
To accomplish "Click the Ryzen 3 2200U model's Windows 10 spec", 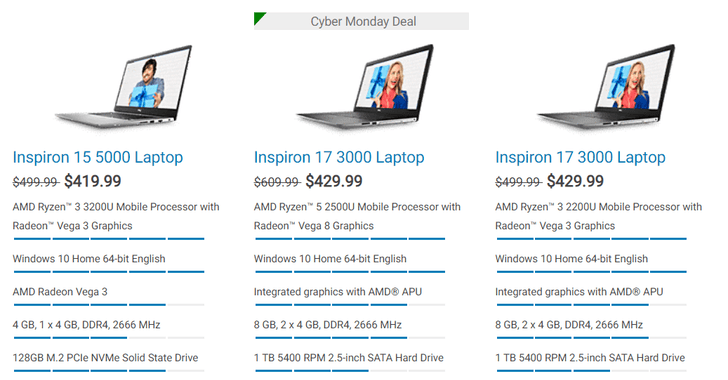I will click(572, 259).
